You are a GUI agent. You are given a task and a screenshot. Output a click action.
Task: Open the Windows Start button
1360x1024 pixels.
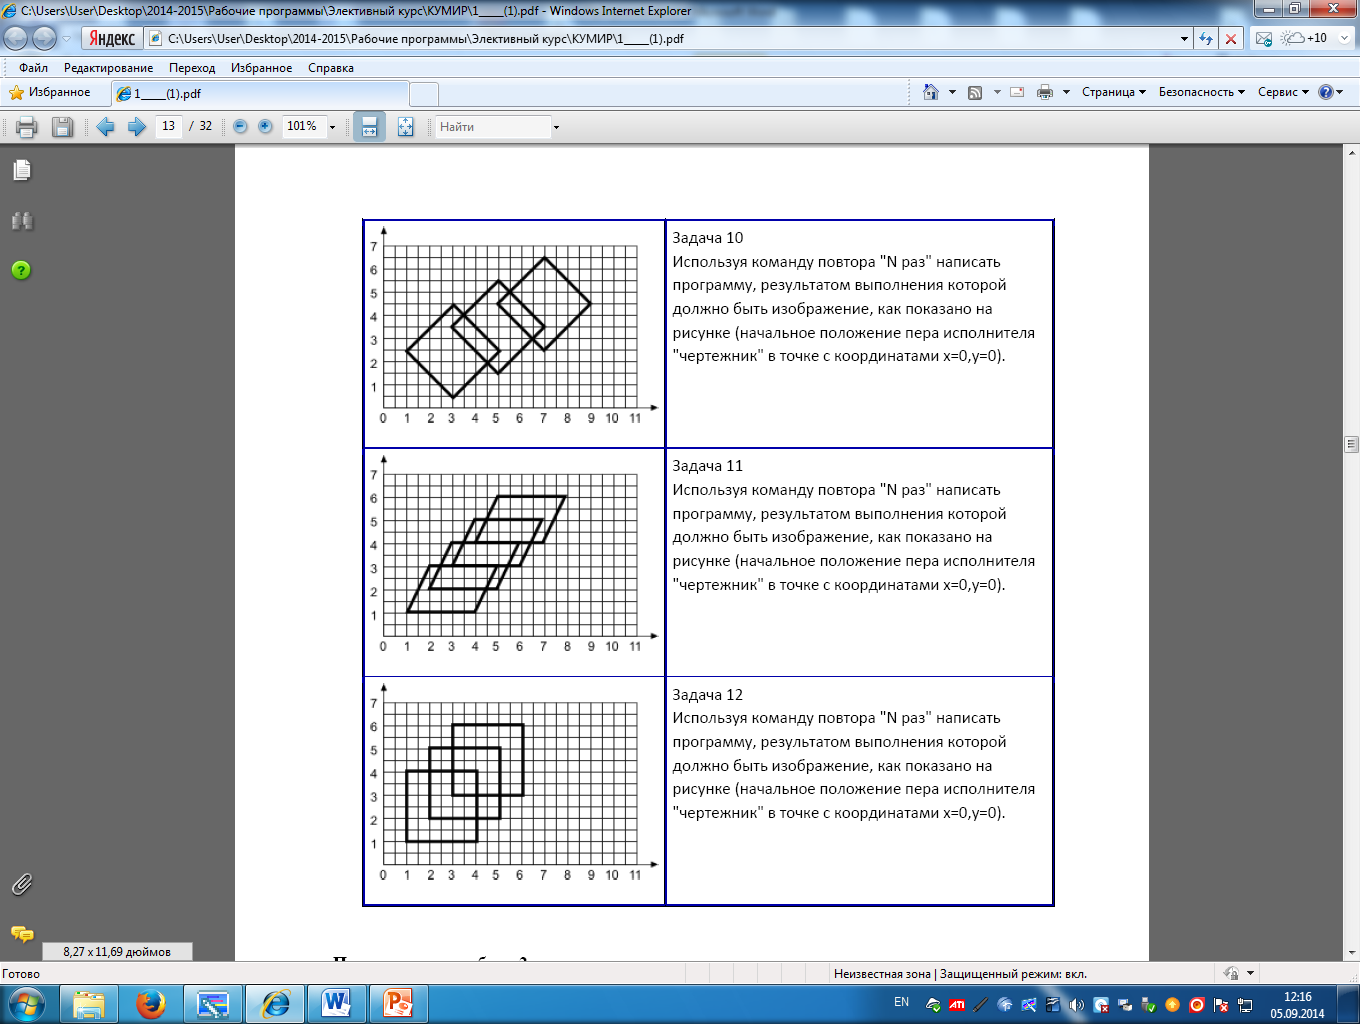(x=26, y=1003)
